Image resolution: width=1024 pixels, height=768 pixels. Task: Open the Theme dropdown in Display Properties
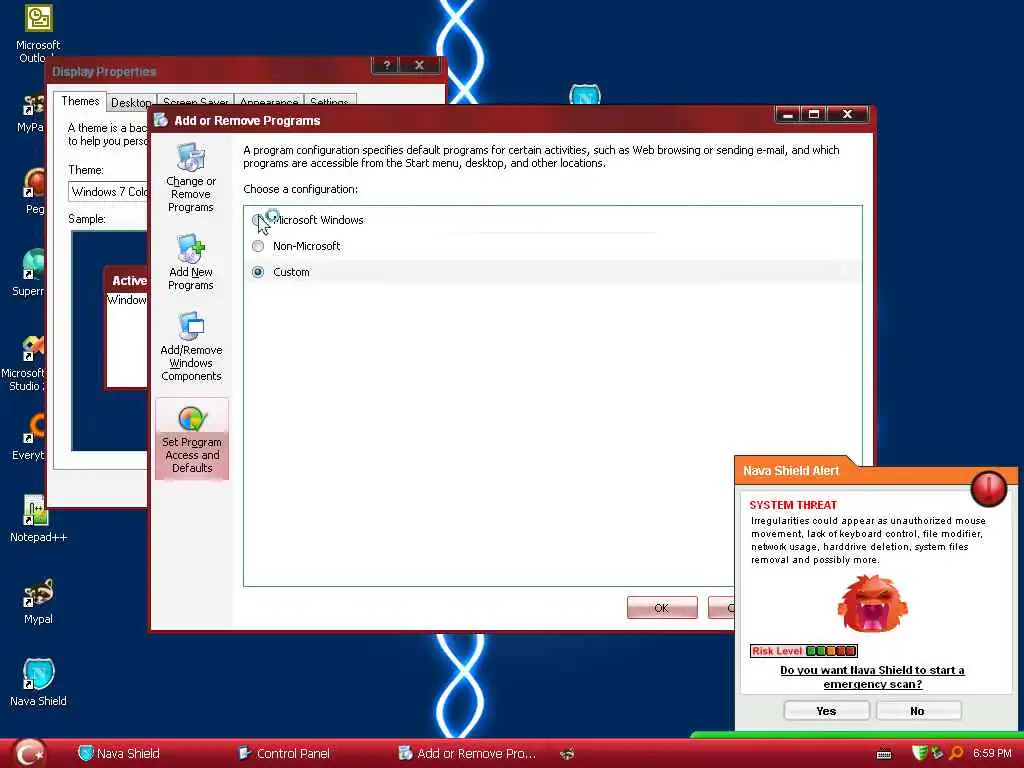click(x=108, y=191)
